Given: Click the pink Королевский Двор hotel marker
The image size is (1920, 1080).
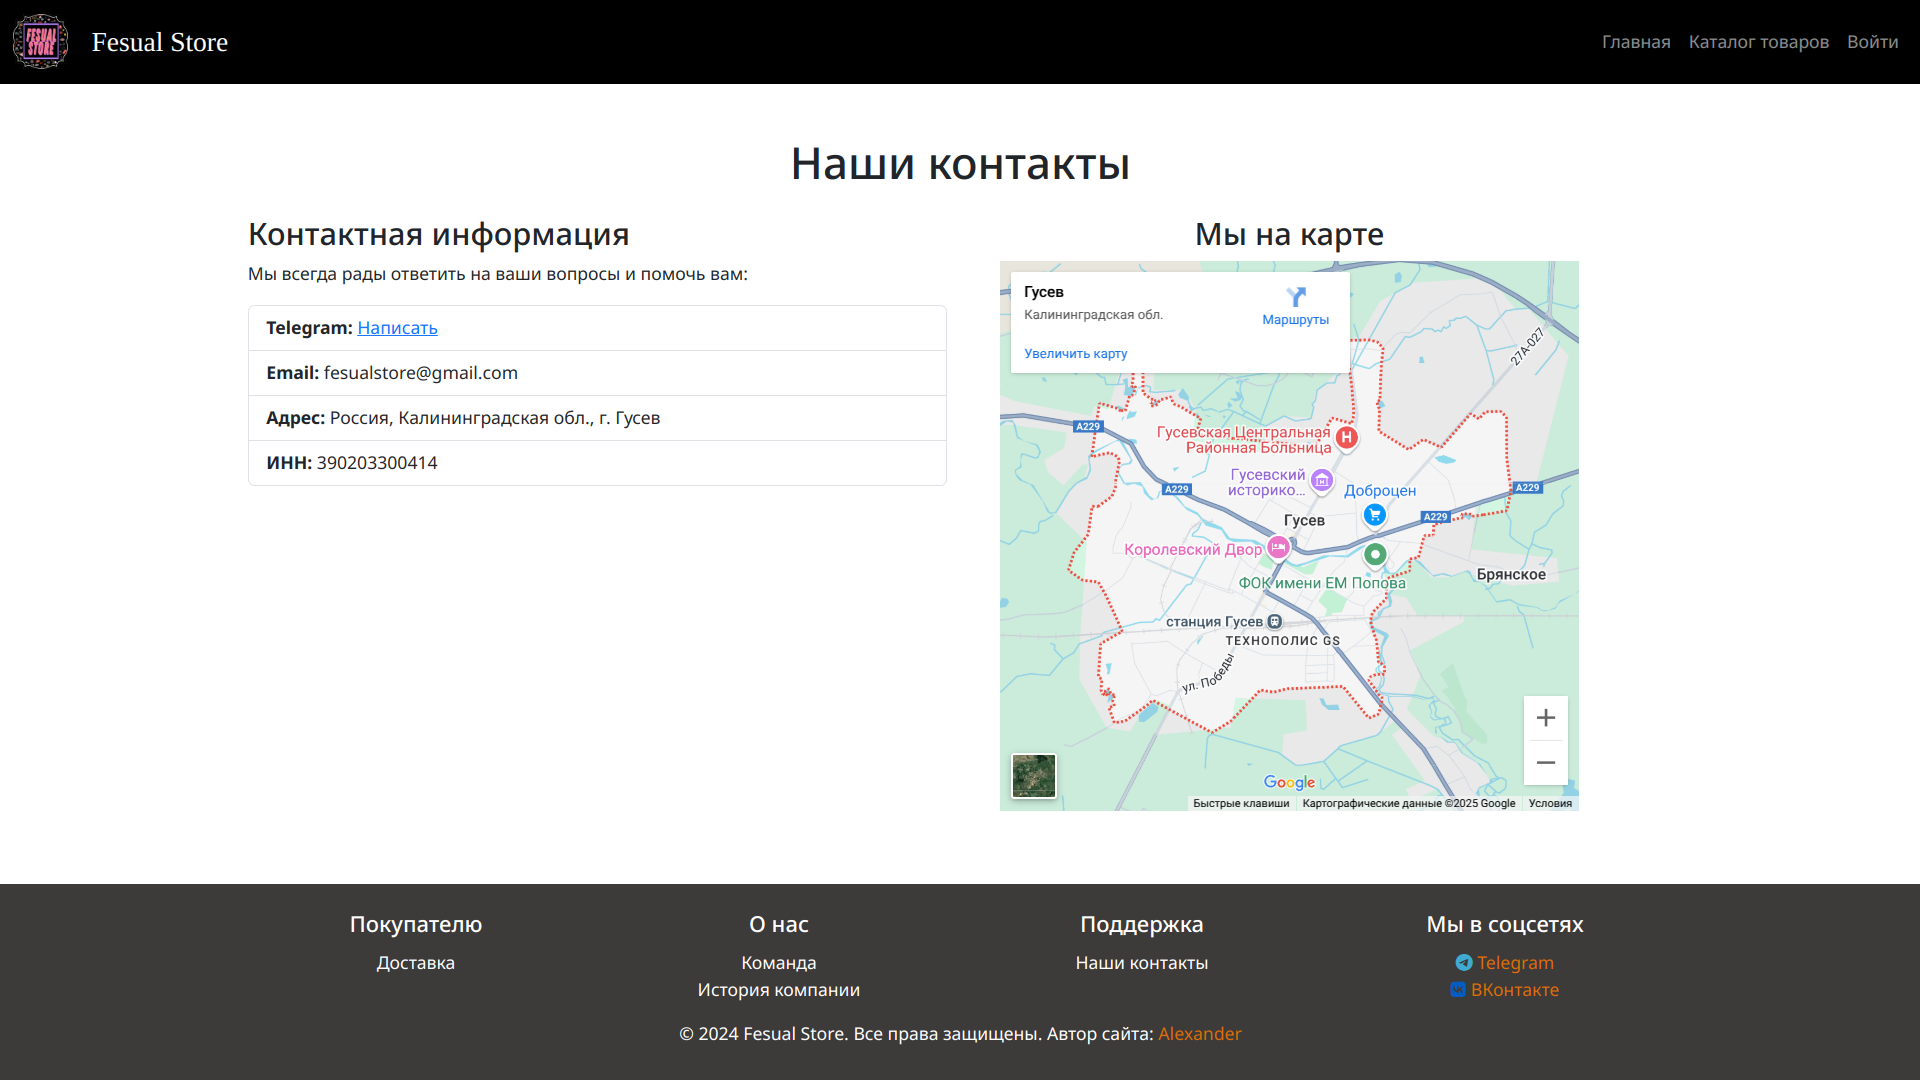Looking at the screenshot, I should pyautogui.click(x=1277, y=547).
